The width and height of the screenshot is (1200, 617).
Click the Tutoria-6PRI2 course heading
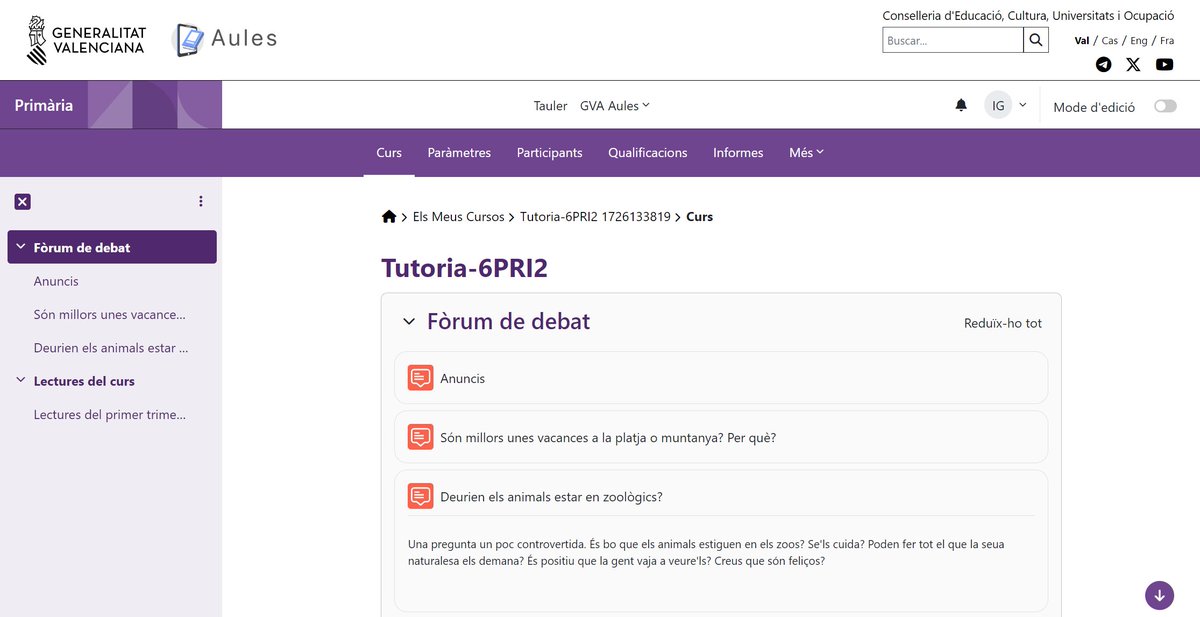coord(464,268)
